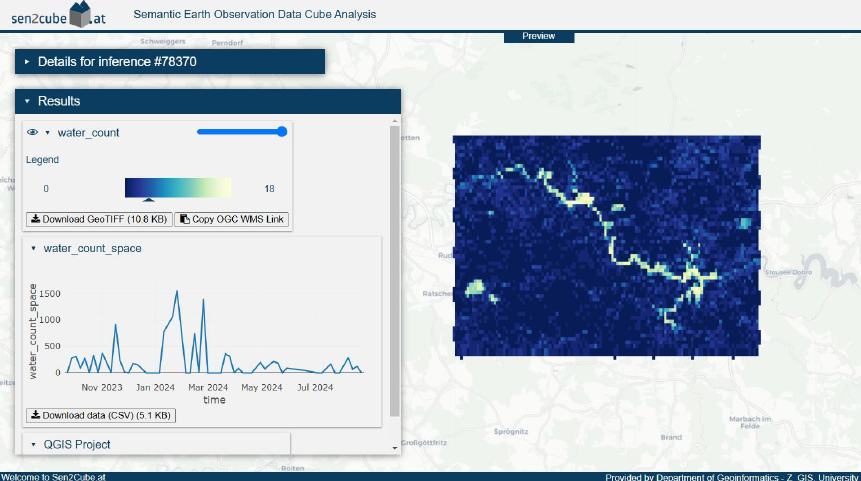The width and height of the screenshot is (861, 481).
Task: Download chart data as CSV
Action: pyautogui.click(x=100, y=414)
